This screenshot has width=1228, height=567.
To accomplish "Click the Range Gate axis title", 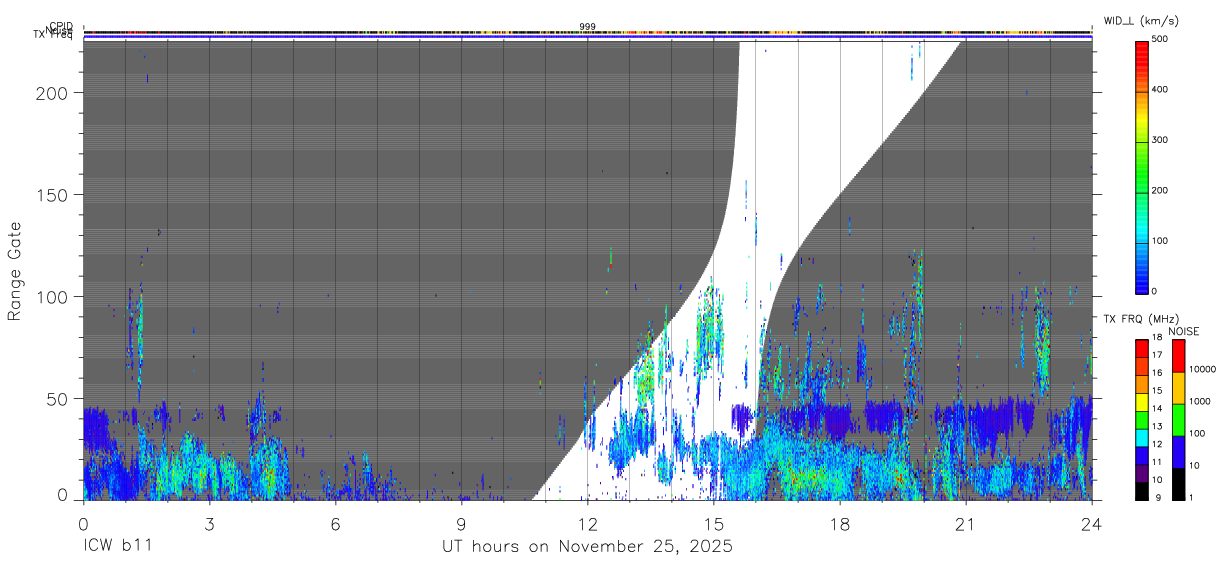I will tap(15, 272).
